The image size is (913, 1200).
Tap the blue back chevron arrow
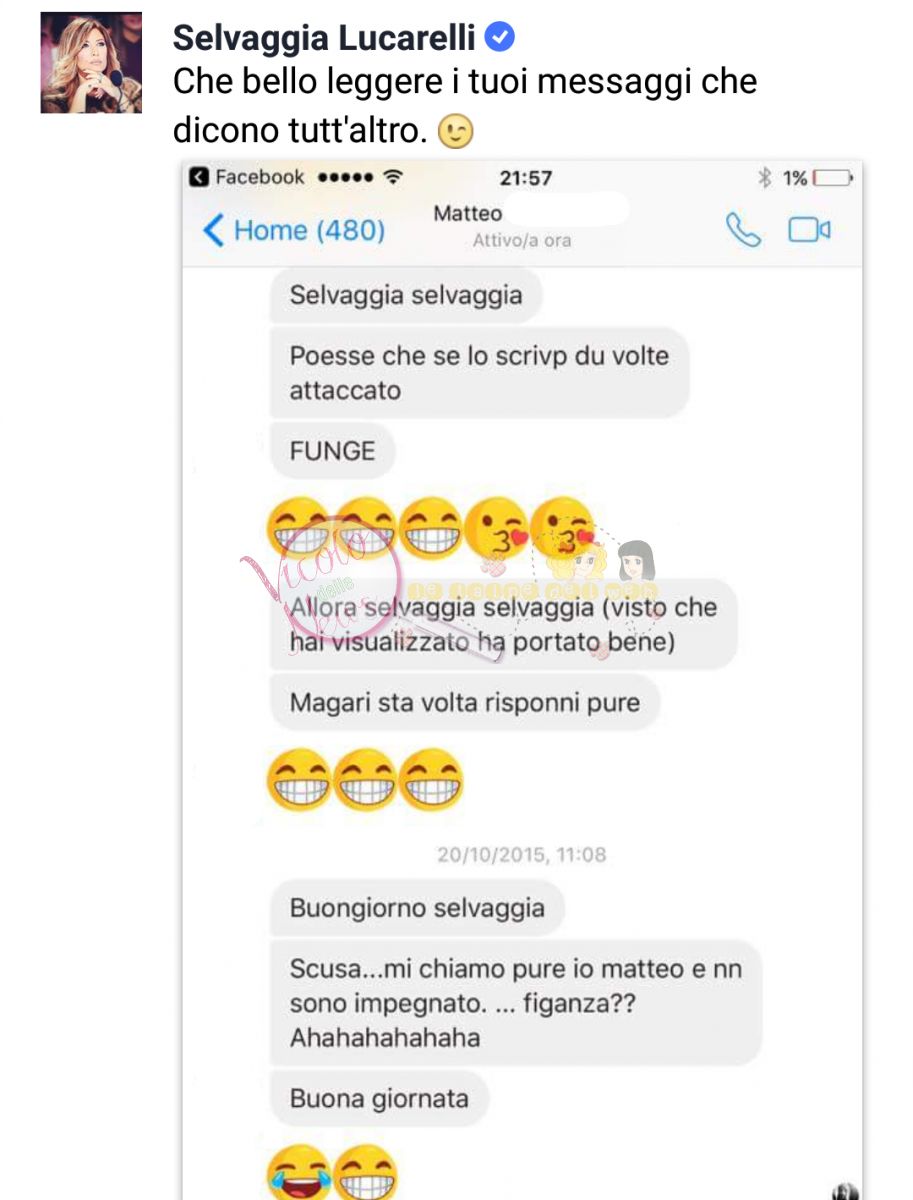point(213,231)
